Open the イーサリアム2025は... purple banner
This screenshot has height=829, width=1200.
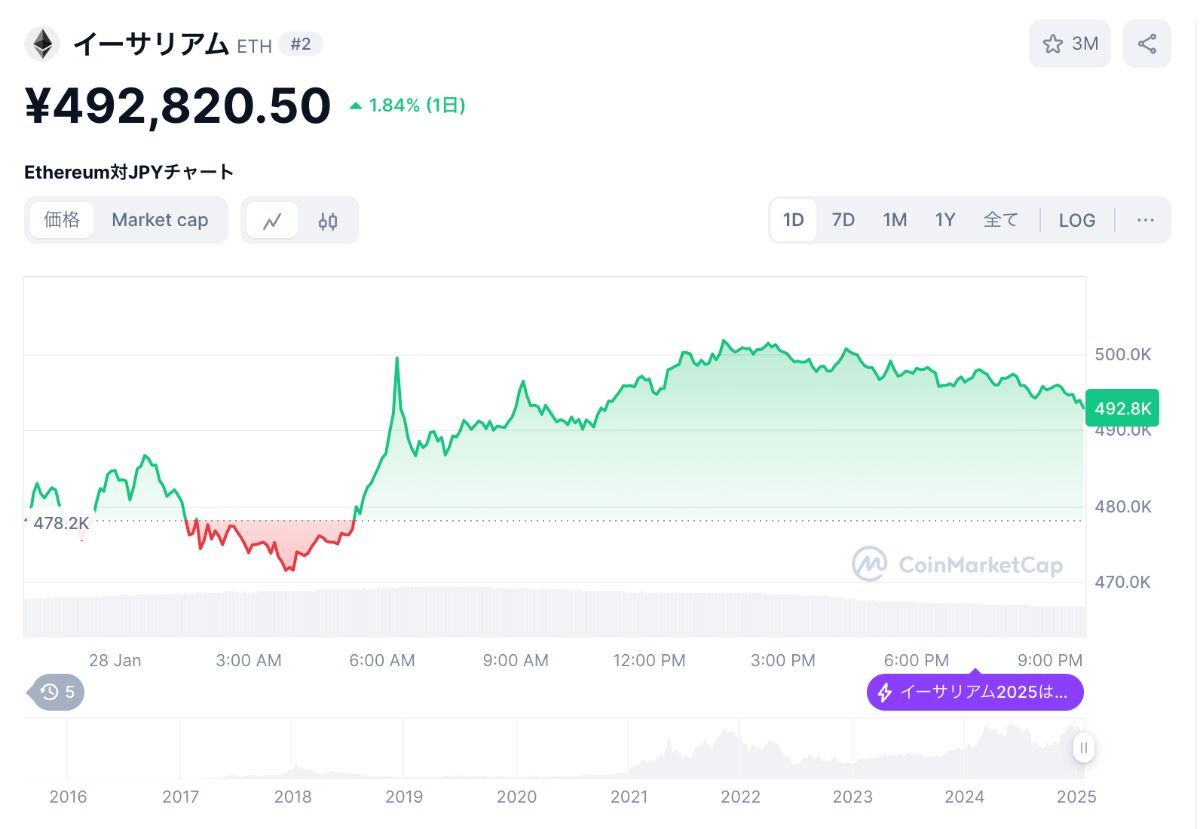click(x=975, y=692)
